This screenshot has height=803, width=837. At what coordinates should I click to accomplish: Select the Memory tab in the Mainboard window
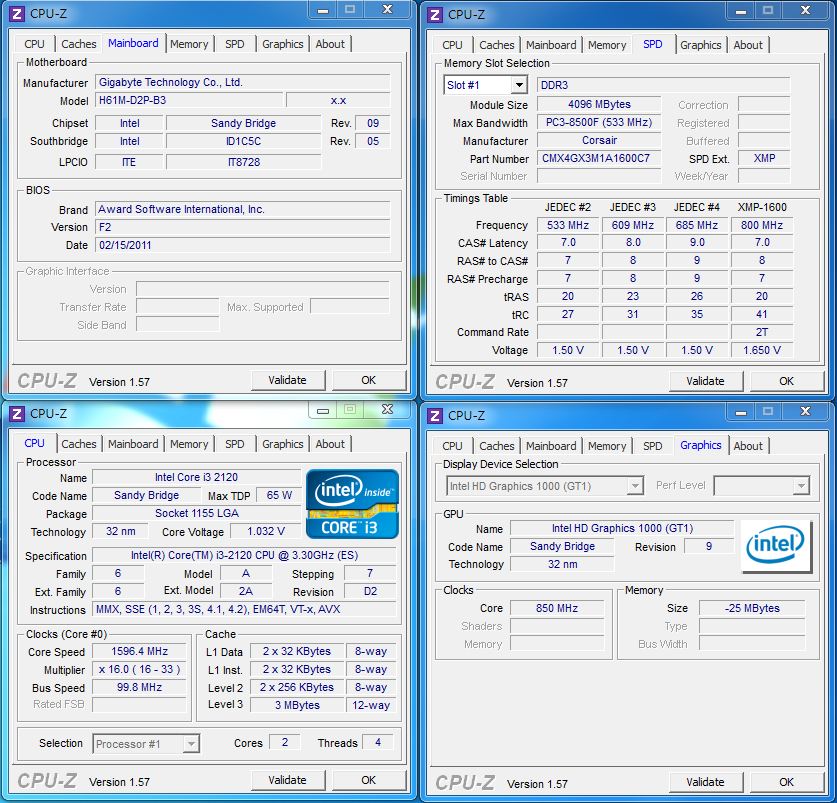click(x=189, y=44)
